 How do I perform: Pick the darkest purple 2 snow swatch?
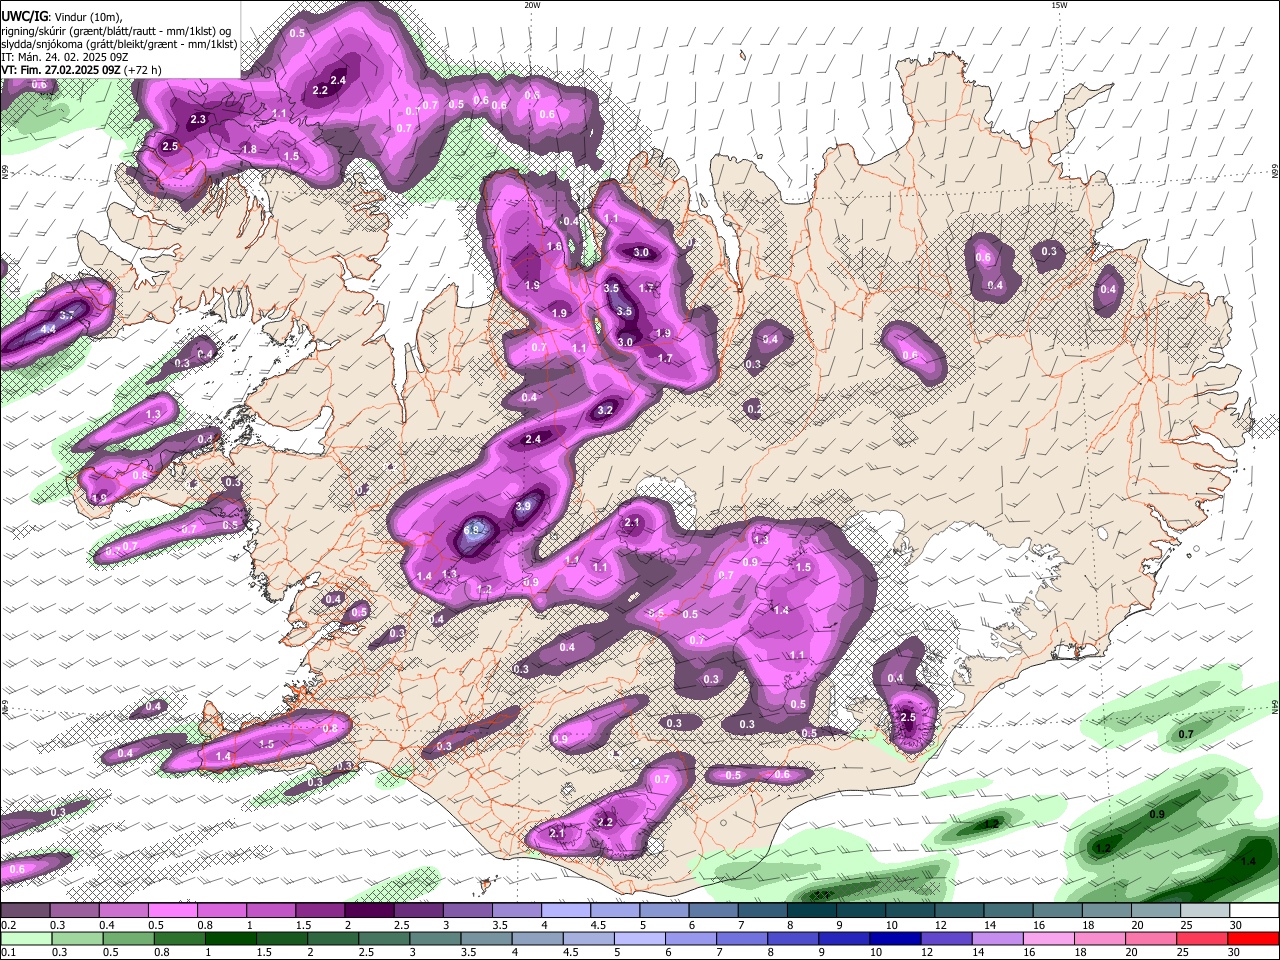[368, 911]
